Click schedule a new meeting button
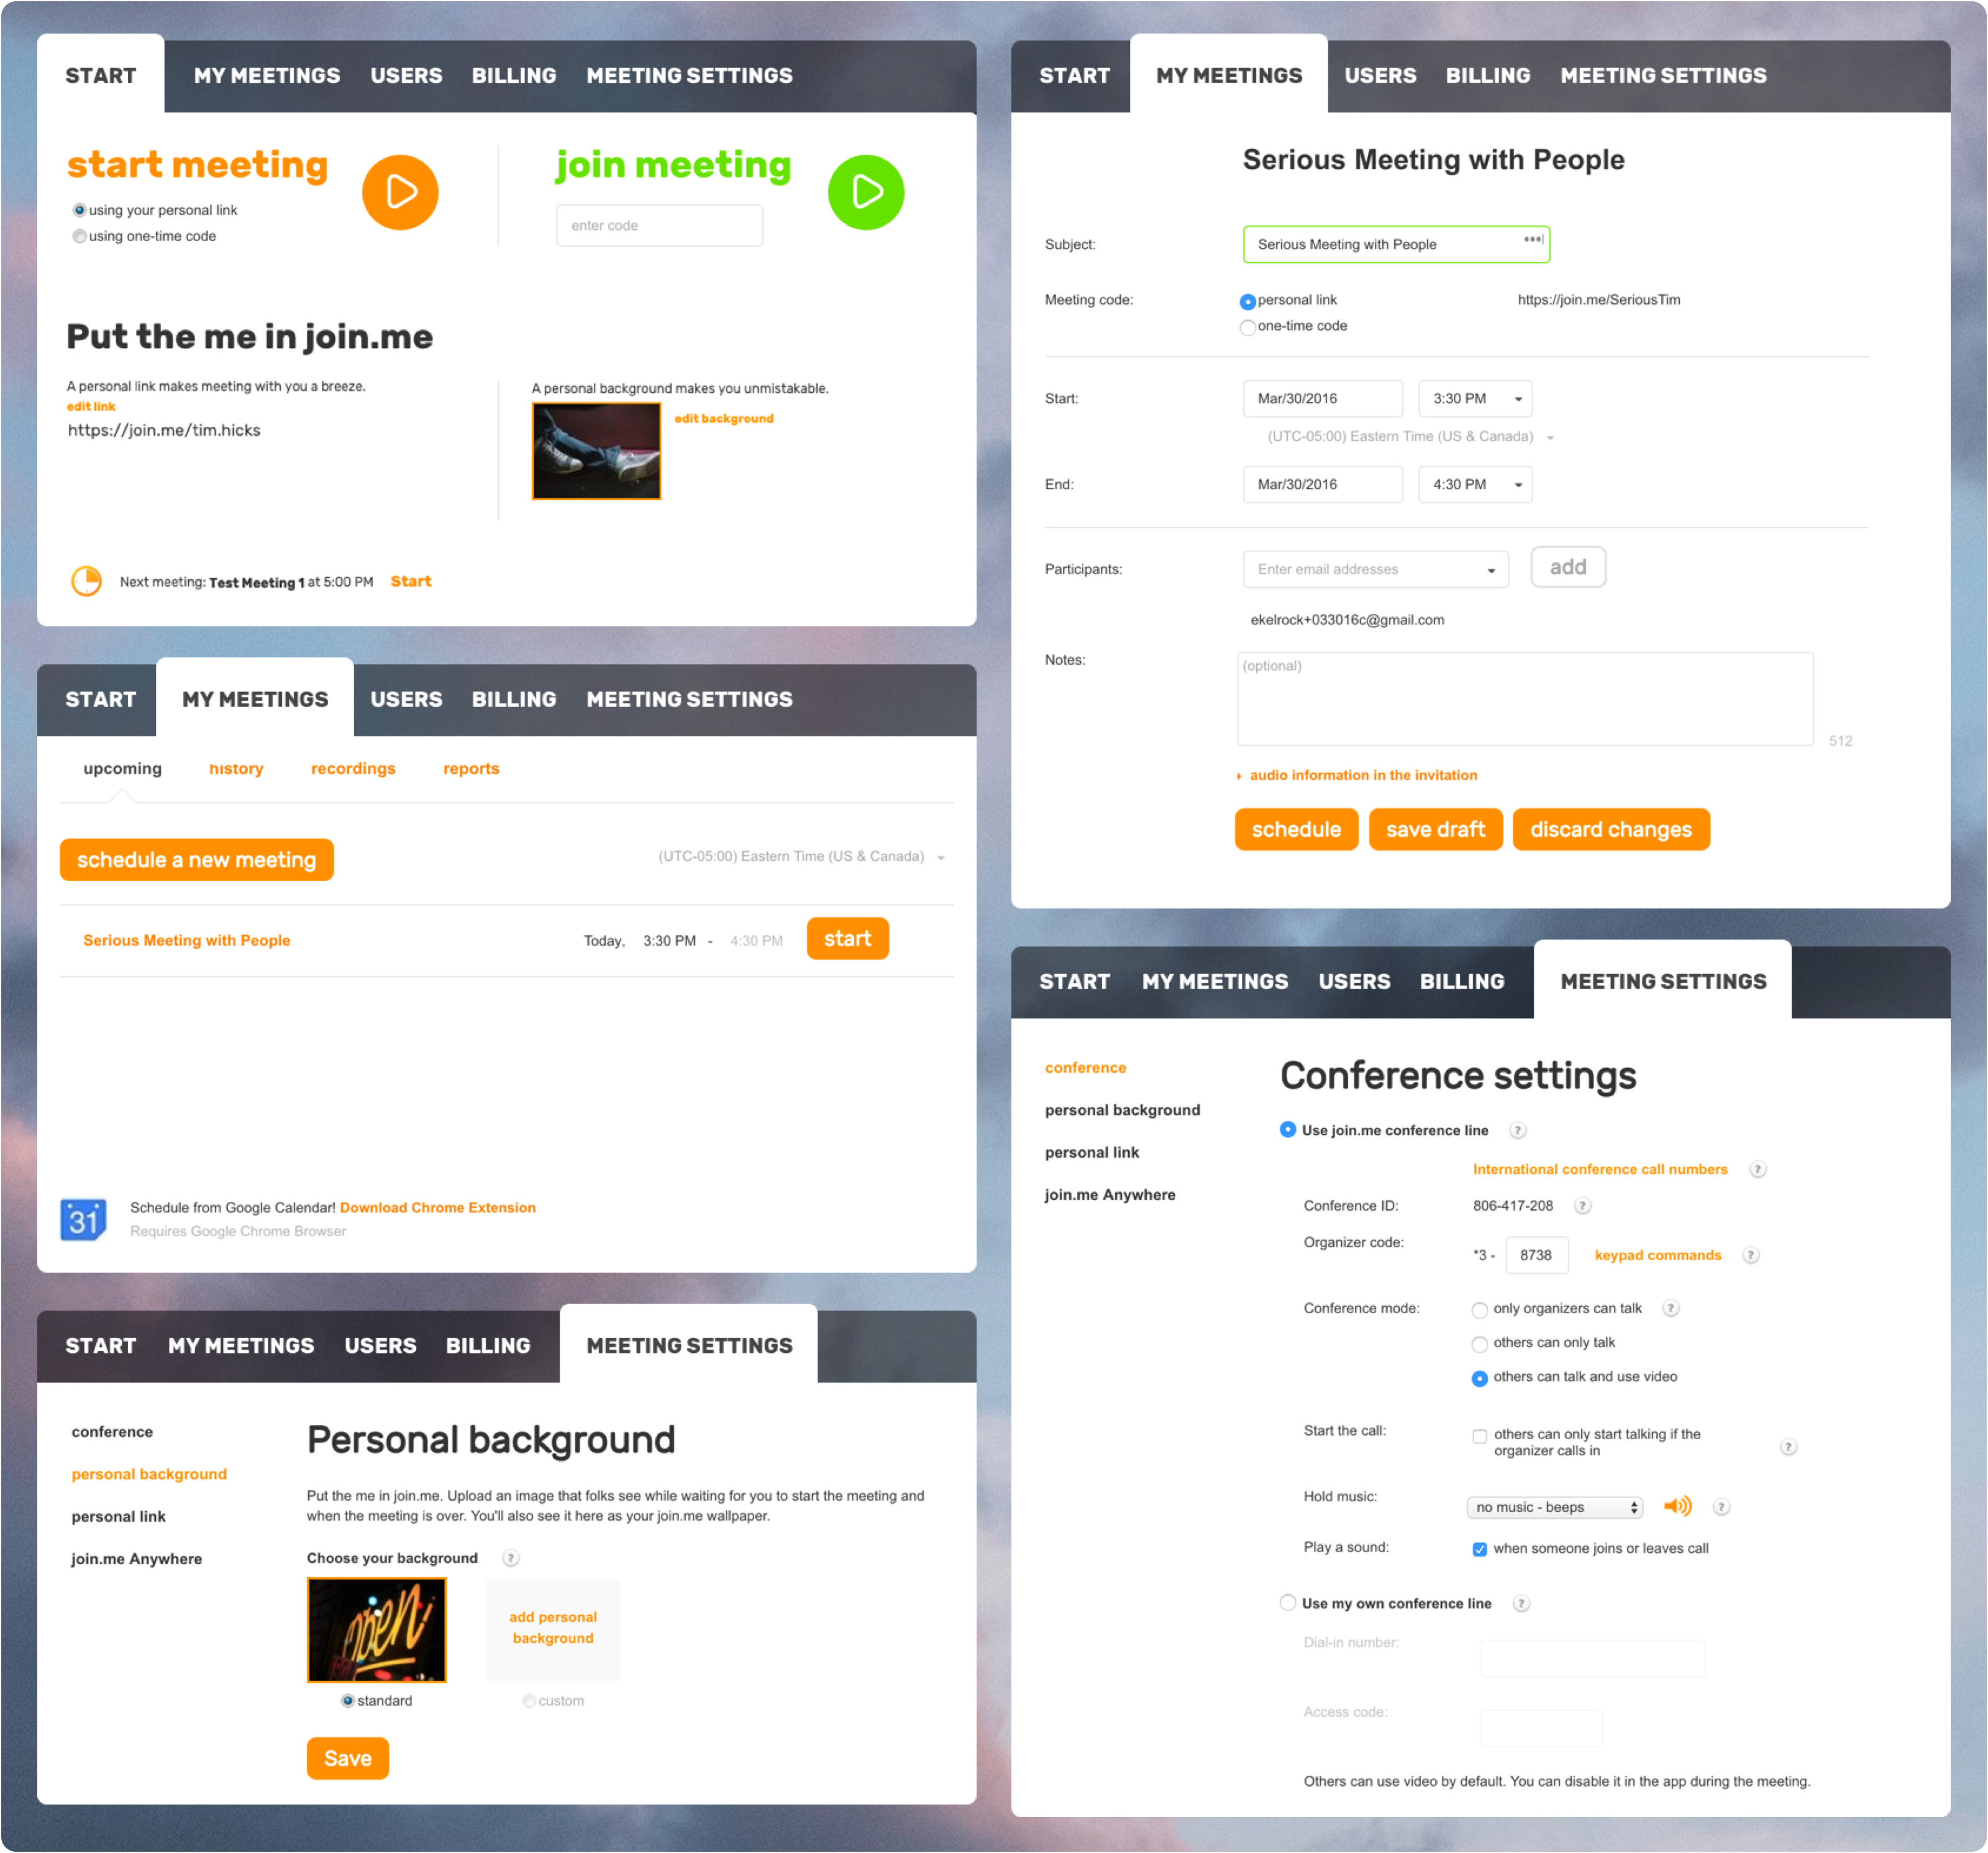 (x=197, y=860)
